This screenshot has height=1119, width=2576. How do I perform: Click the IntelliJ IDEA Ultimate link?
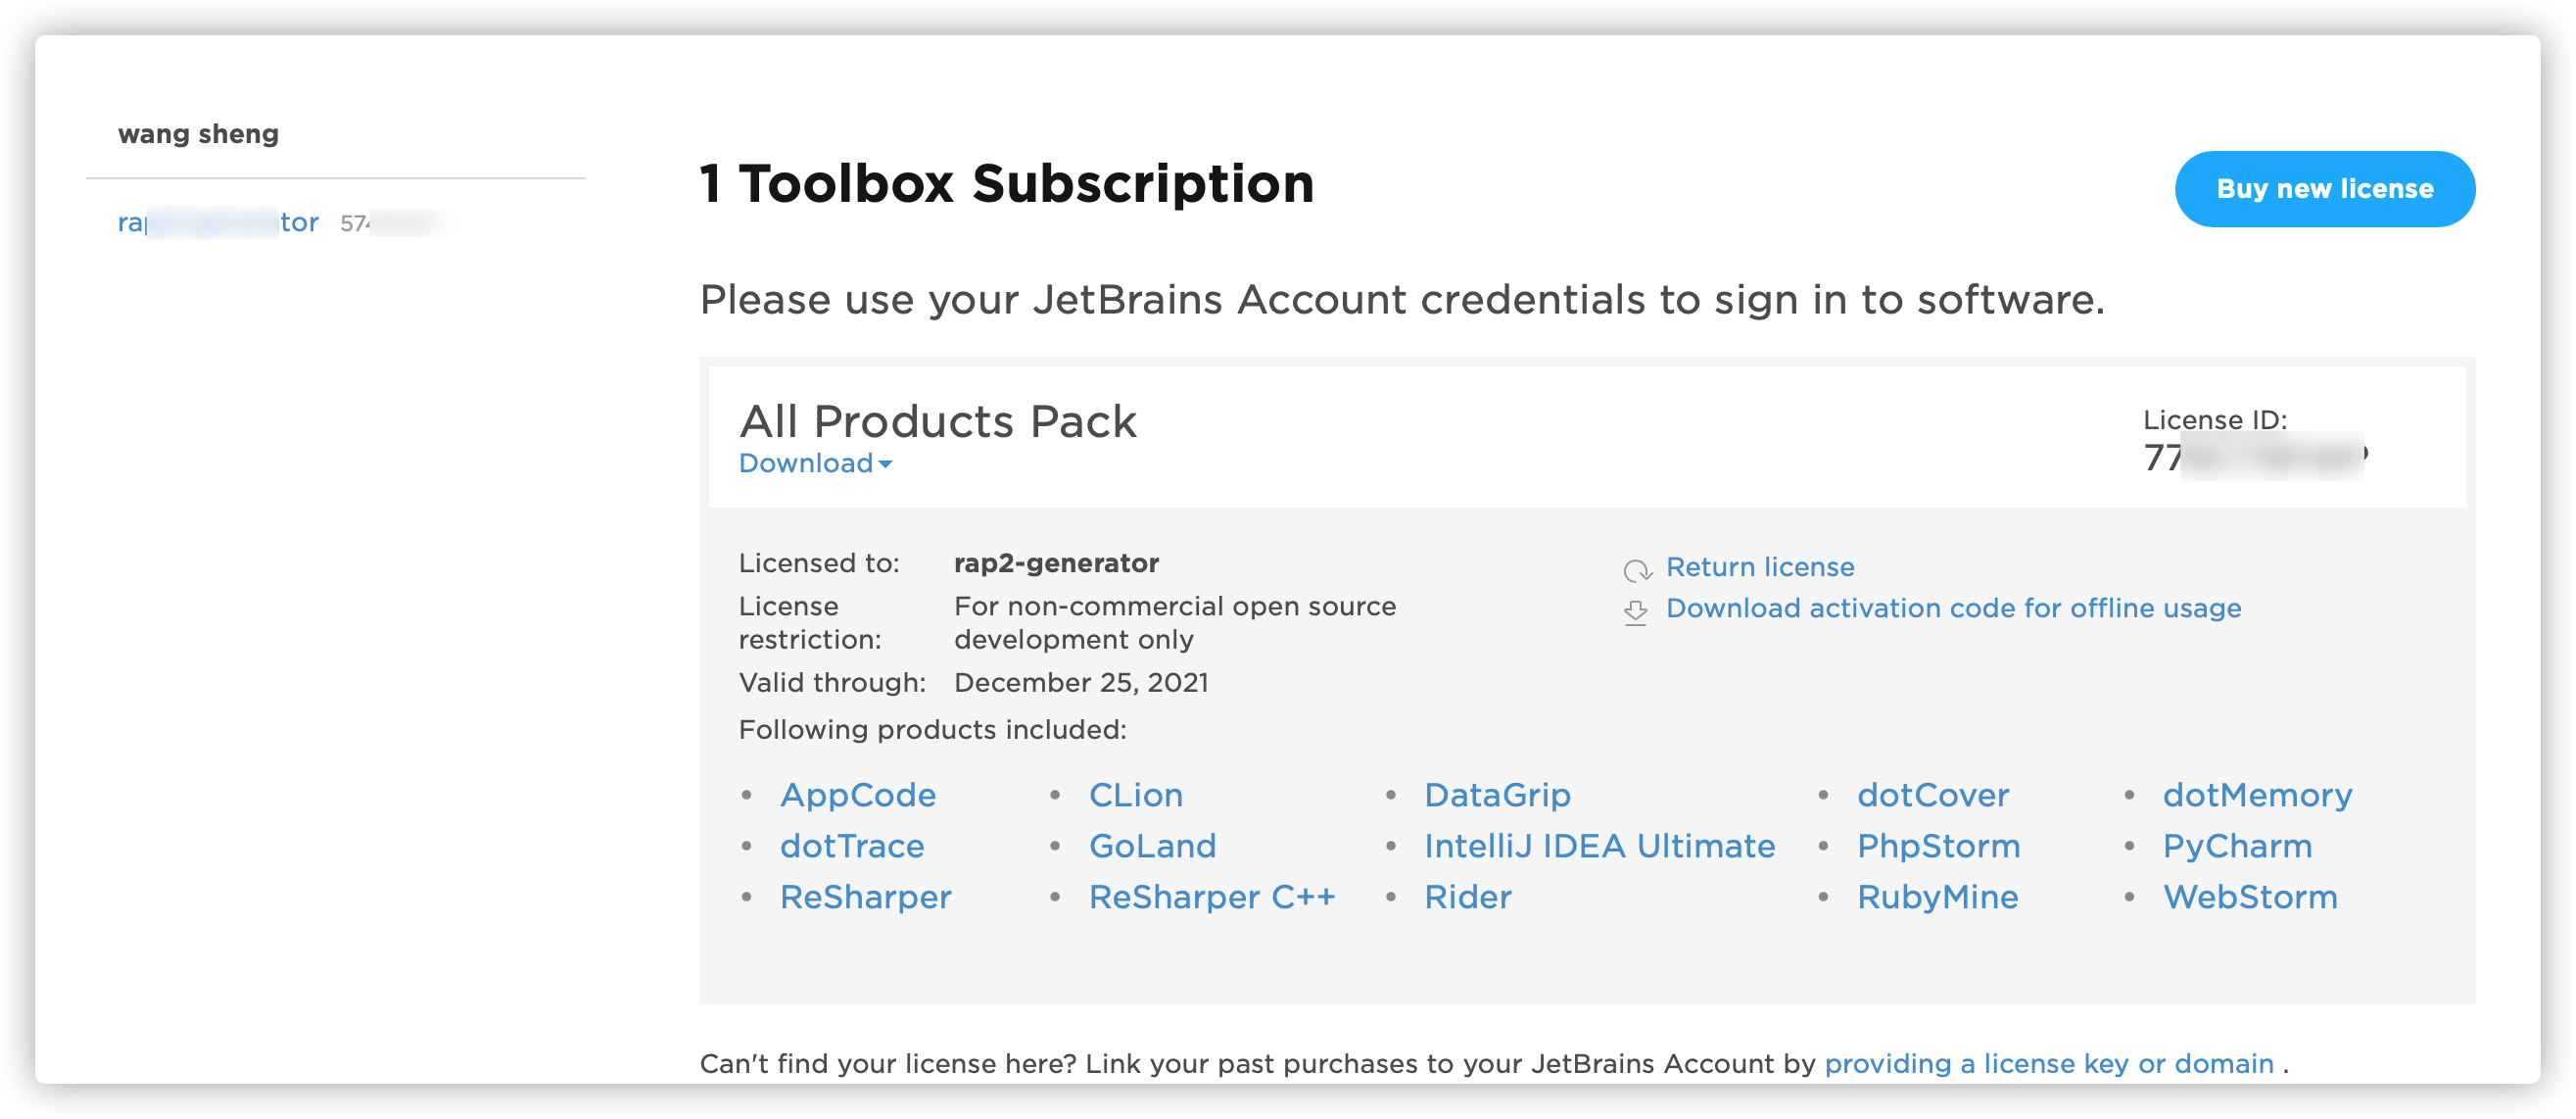click(x=1599, y=846)
